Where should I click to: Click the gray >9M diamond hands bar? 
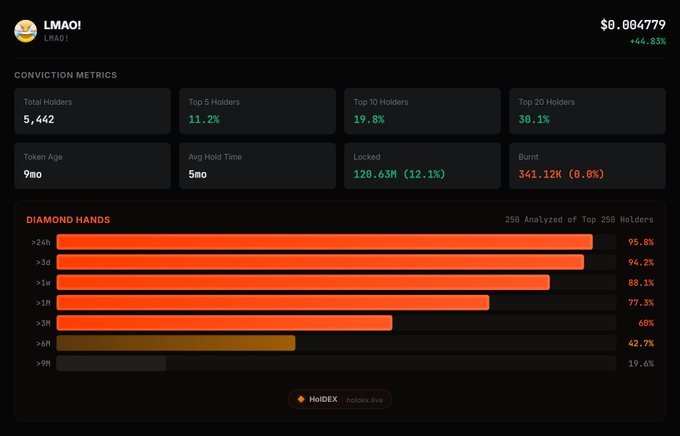pyautogui.click(x=111, y=363)
